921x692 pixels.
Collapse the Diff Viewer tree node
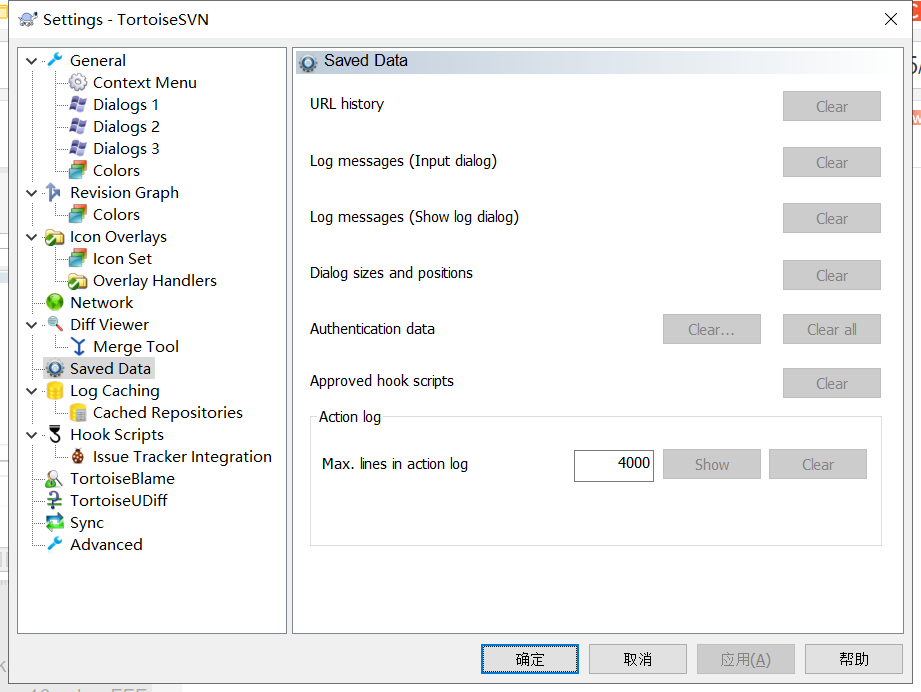pyautogui.click(x=32, y=325)
